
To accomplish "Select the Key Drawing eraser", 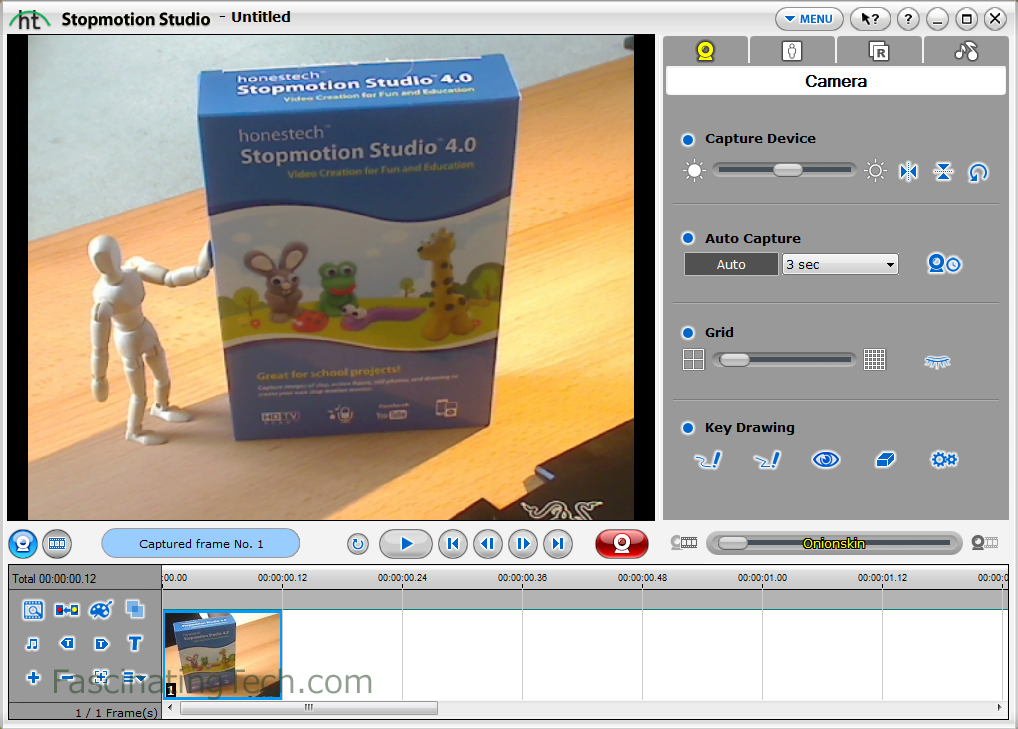I will point(886,460).
